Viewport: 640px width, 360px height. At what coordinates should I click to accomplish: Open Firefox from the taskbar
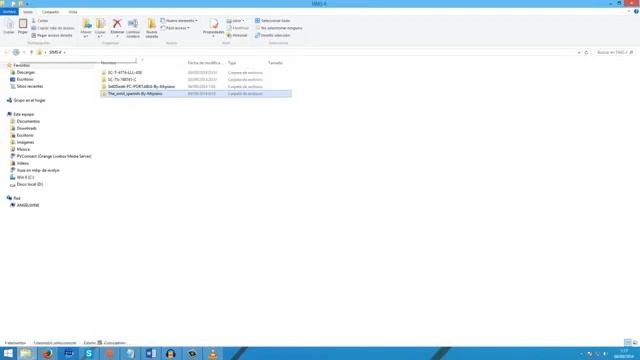tap(47, 353)
